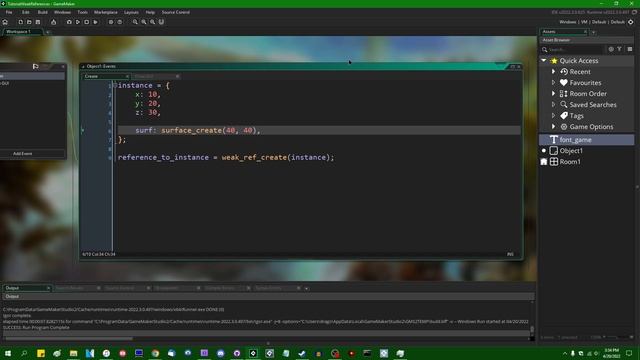
Task: Collapse the Quick Access section
Action: pyautogui.click(x=544, y=60)
